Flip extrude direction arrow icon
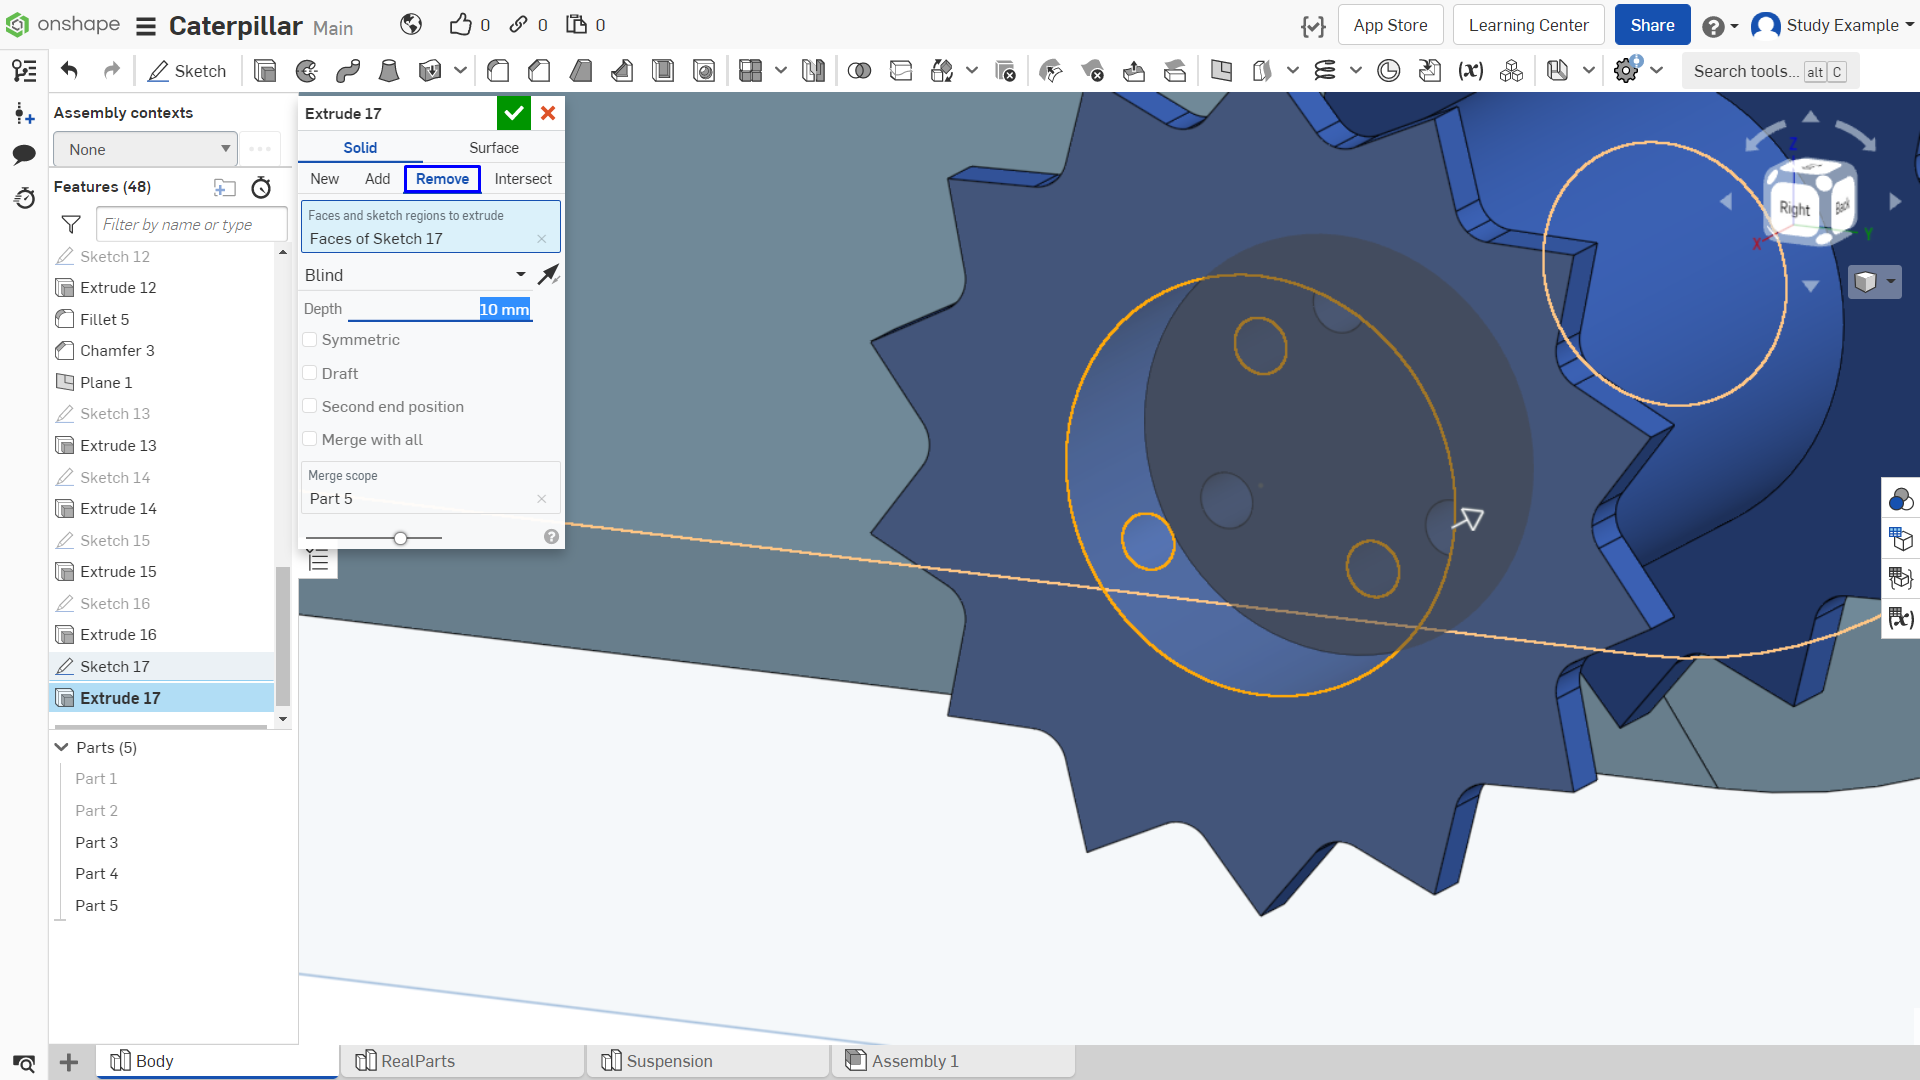Viewport: 1920px width, 1080px height. click(548, 274)
